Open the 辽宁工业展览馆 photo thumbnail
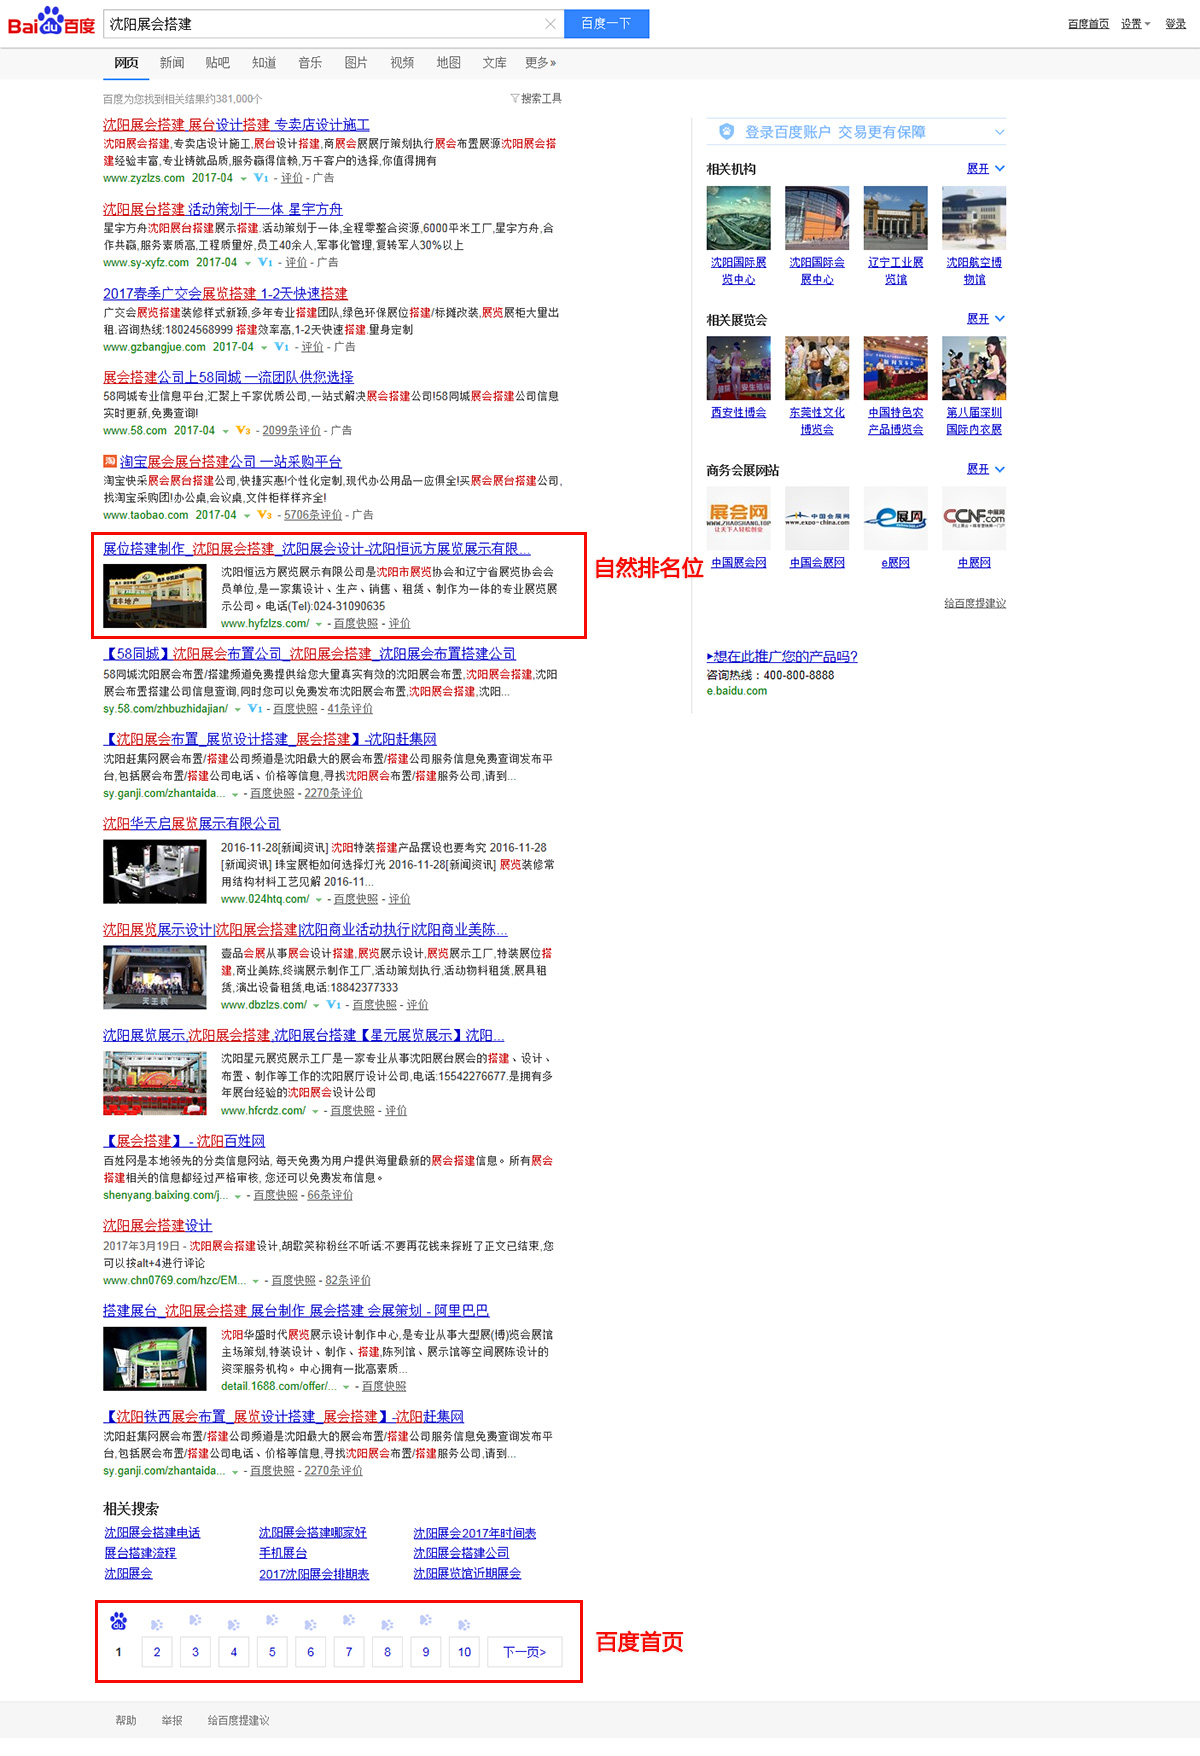1200x1756 pixels. point(896,218)
